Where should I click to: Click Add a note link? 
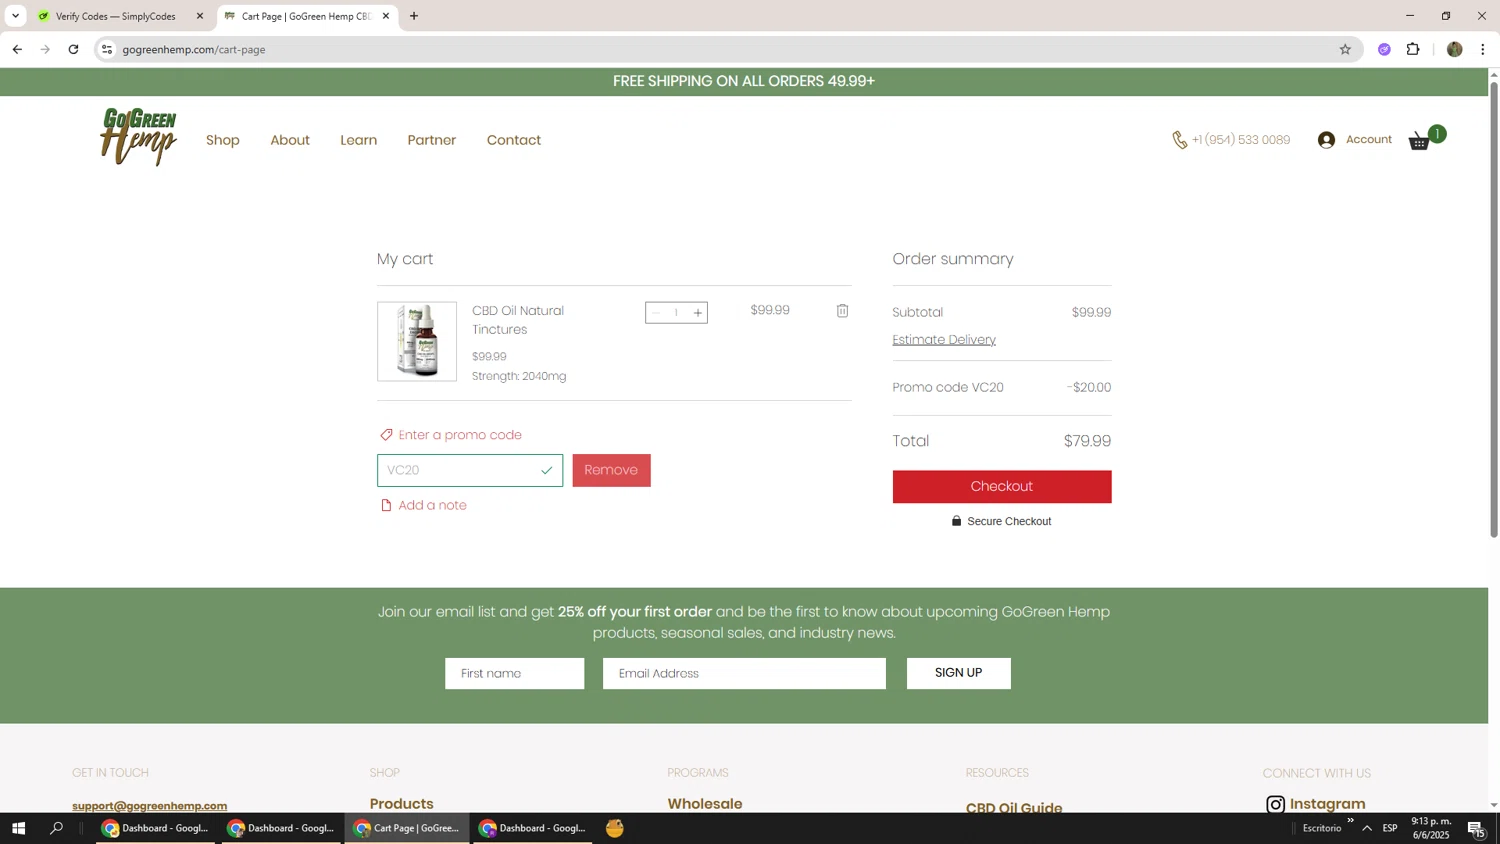pyautogui.click(x=432, y=505)
